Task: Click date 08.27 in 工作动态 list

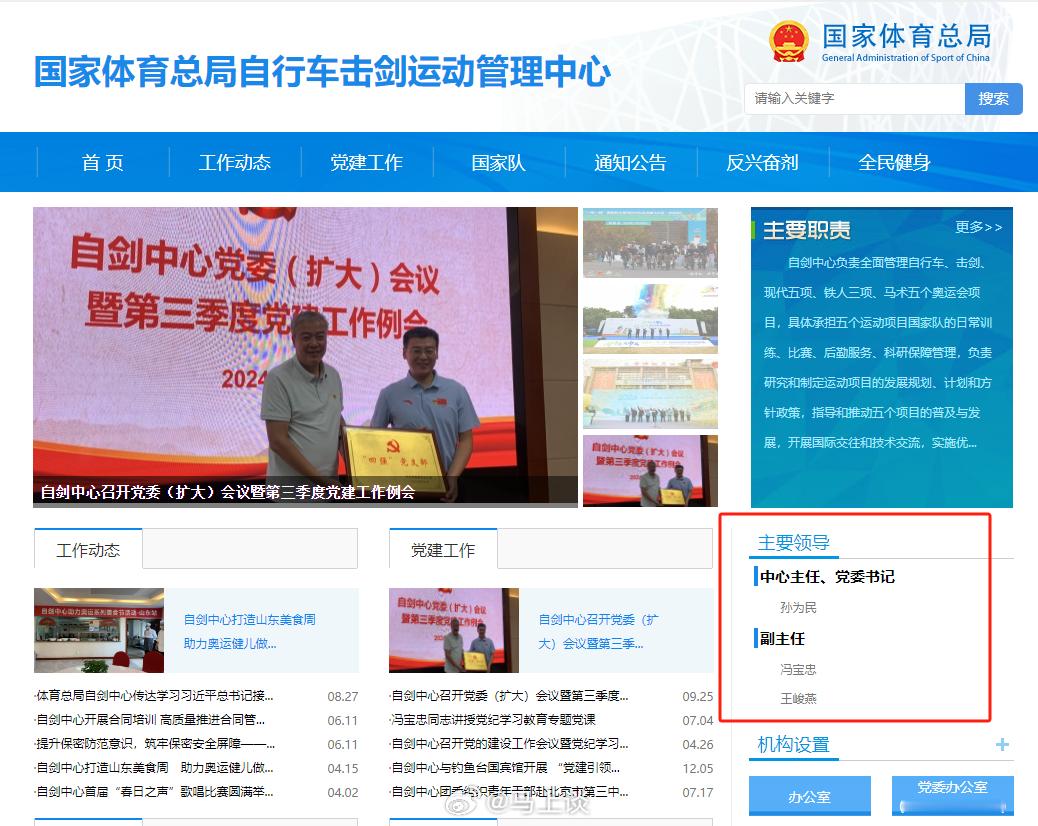Action: pos(342,696)
